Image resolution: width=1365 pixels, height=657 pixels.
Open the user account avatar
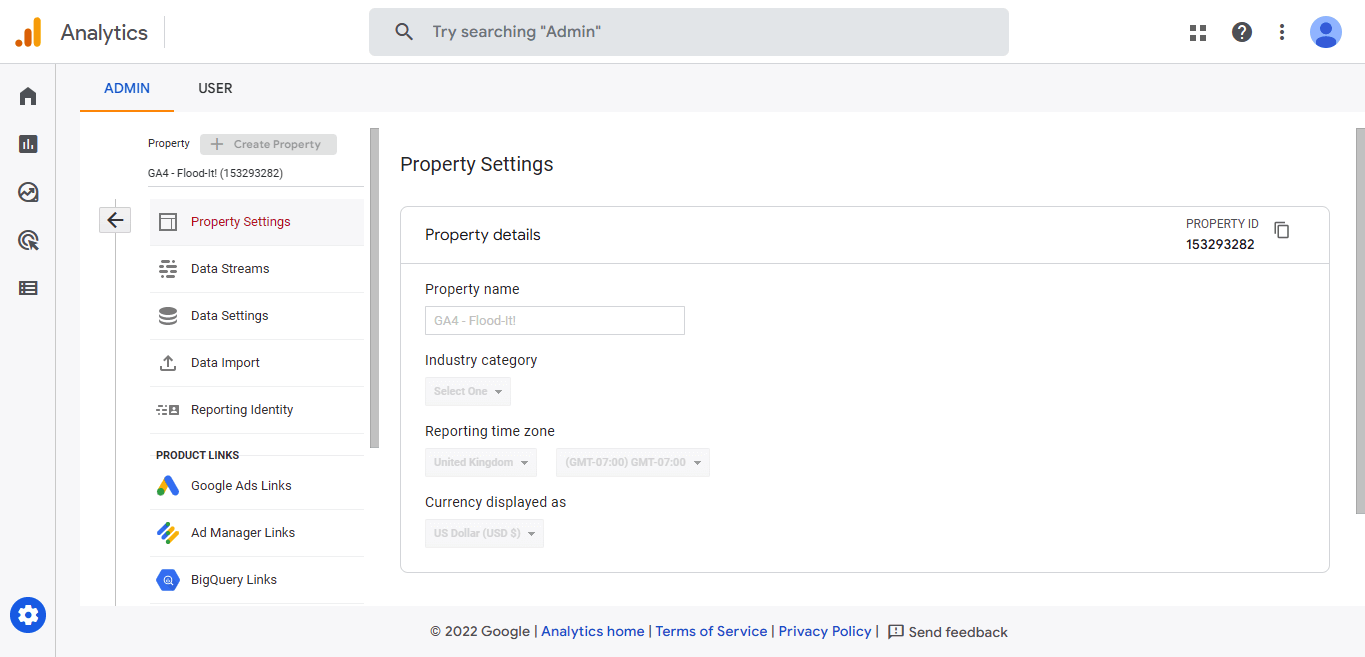pos(1326,32)
